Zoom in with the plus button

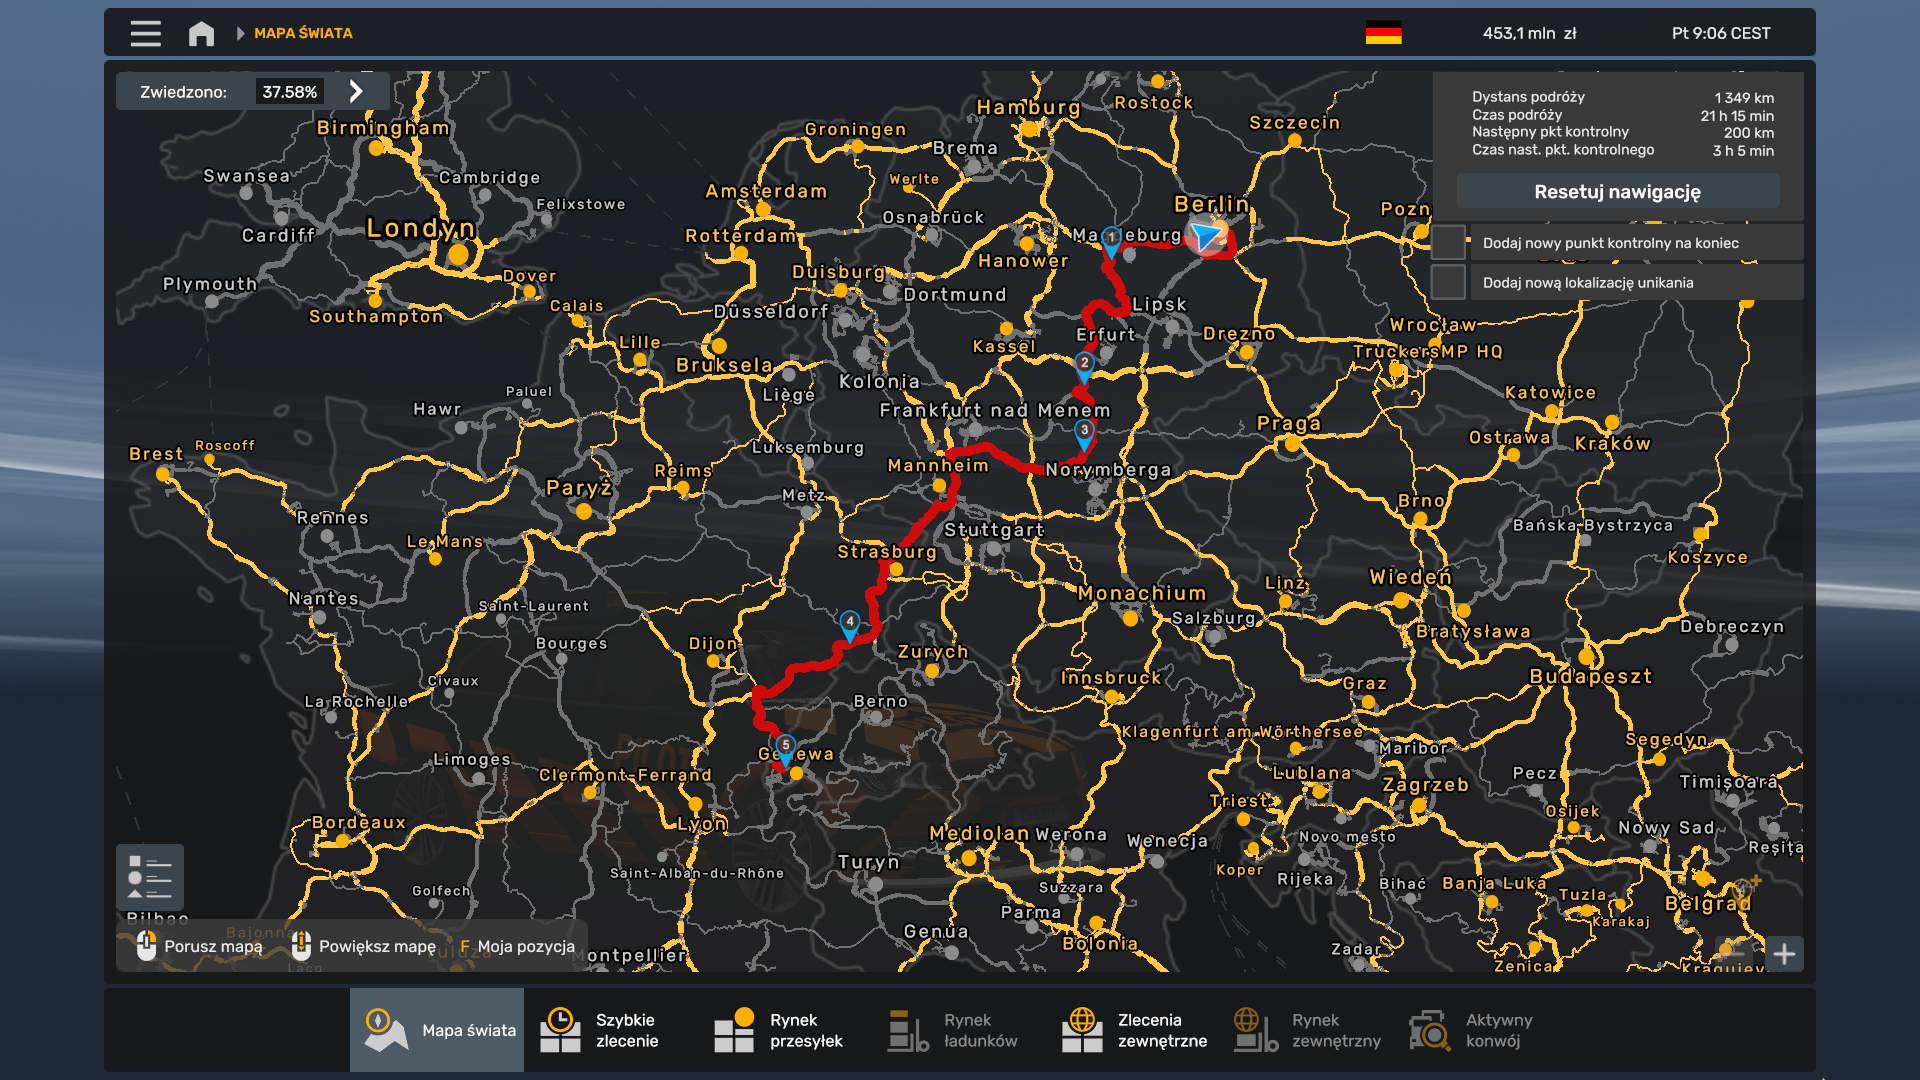(1784, 954)
